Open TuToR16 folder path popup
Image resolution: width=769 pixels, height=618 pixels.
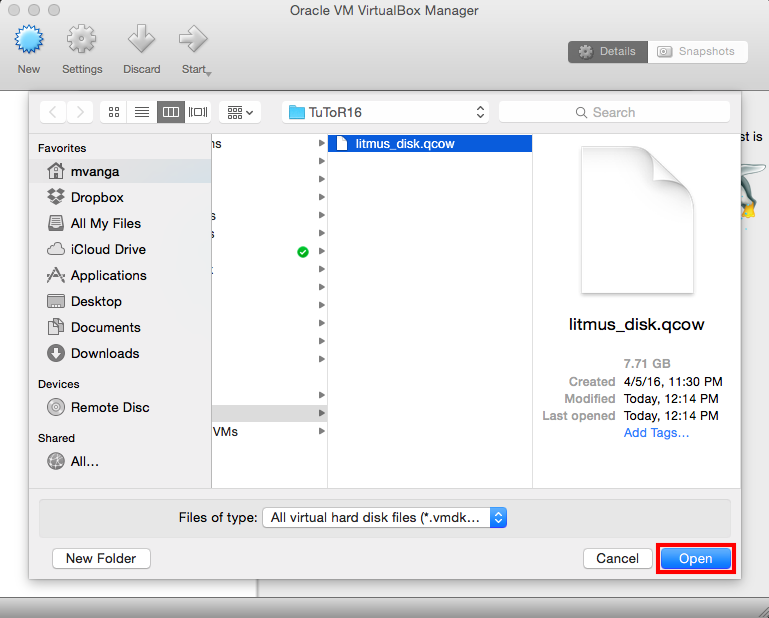tap(385, 112)
